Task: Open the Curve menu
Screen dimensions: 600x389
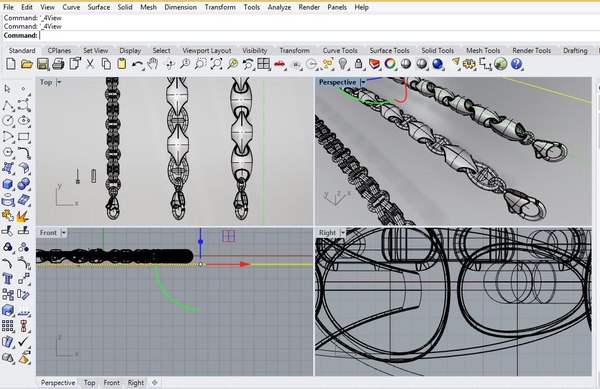Action: 71,7
